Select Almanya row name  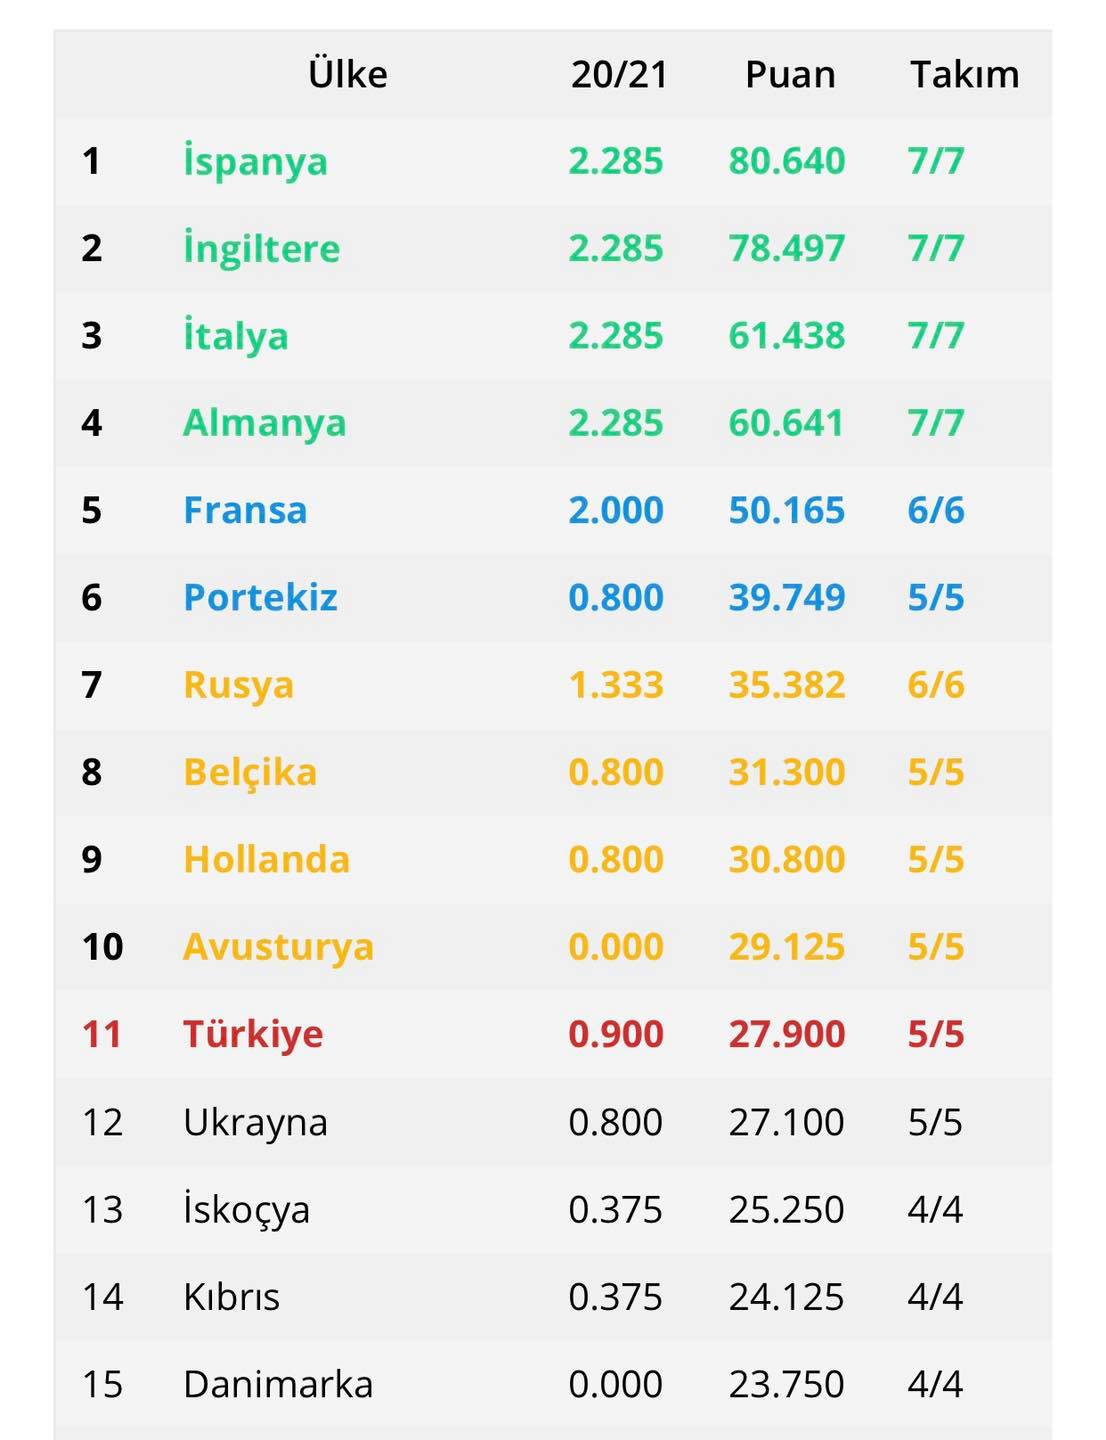pos(264,423)
